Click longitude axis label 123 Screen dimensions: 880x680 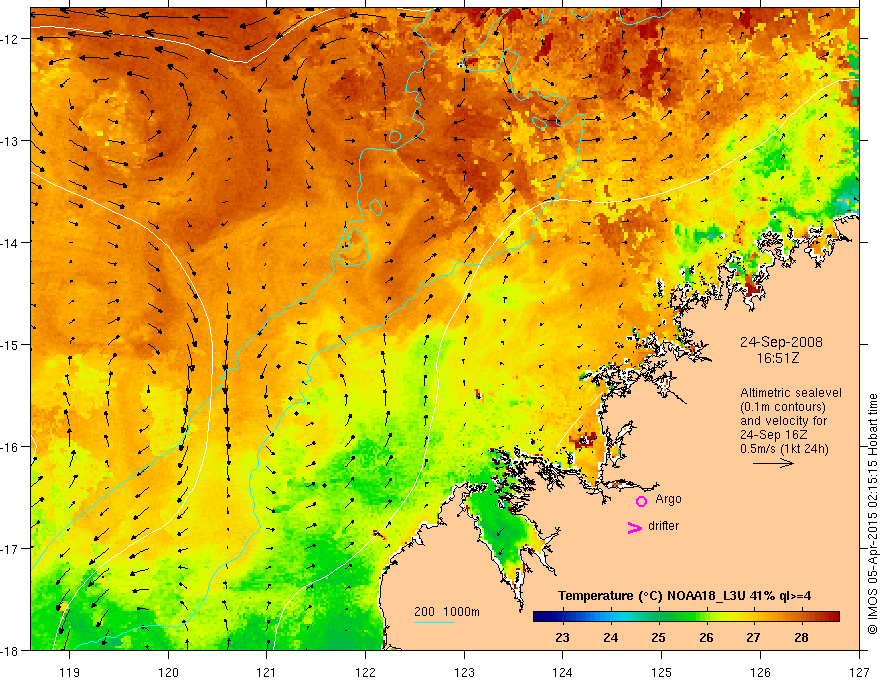(x=464, y=672)
